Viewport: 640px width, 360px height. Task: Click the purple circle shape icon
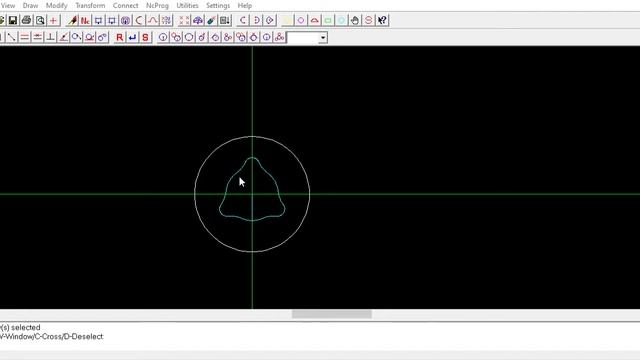301,20
